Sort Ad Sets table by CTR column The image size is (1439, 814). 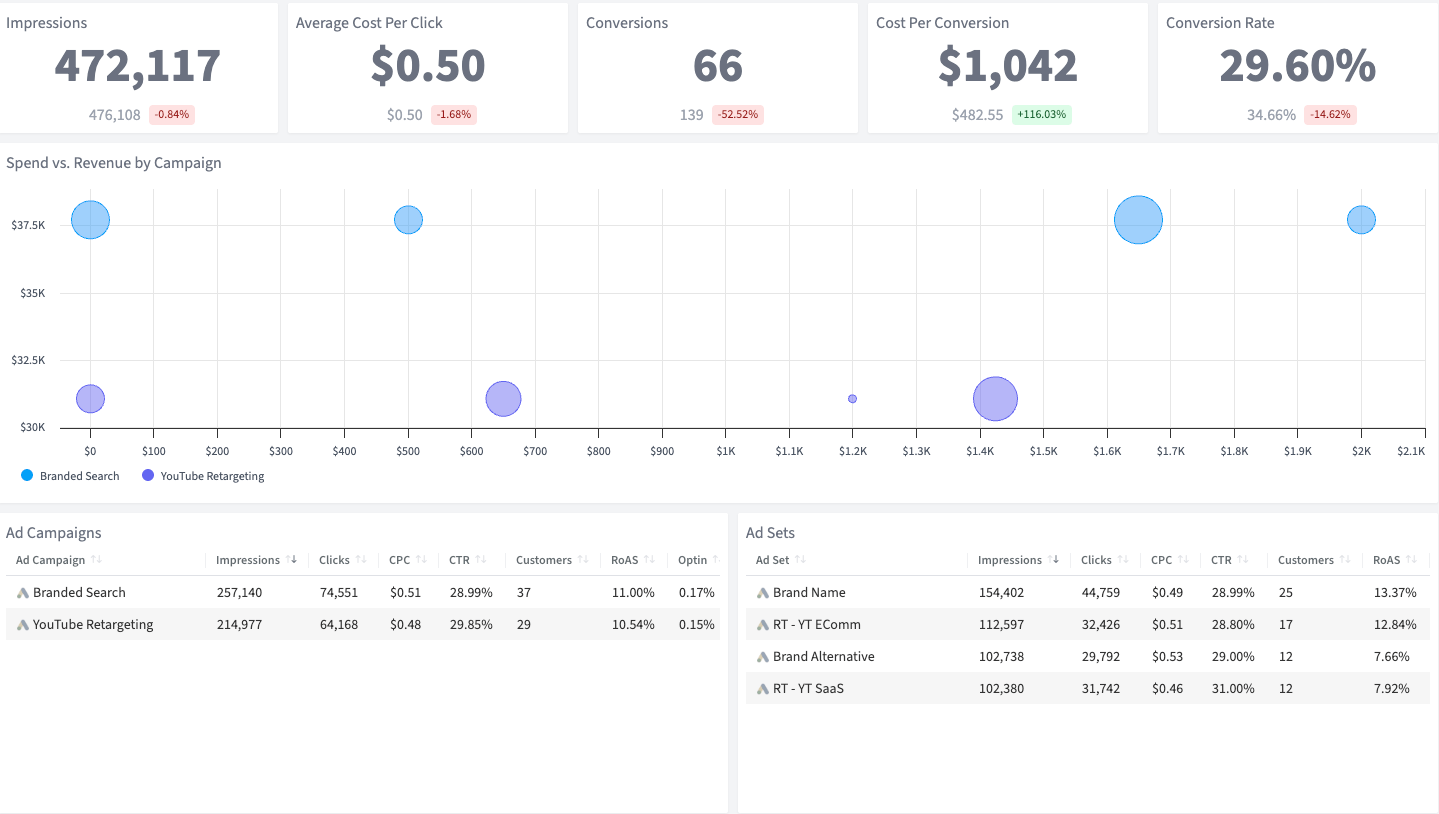[x=1221, y=560]
